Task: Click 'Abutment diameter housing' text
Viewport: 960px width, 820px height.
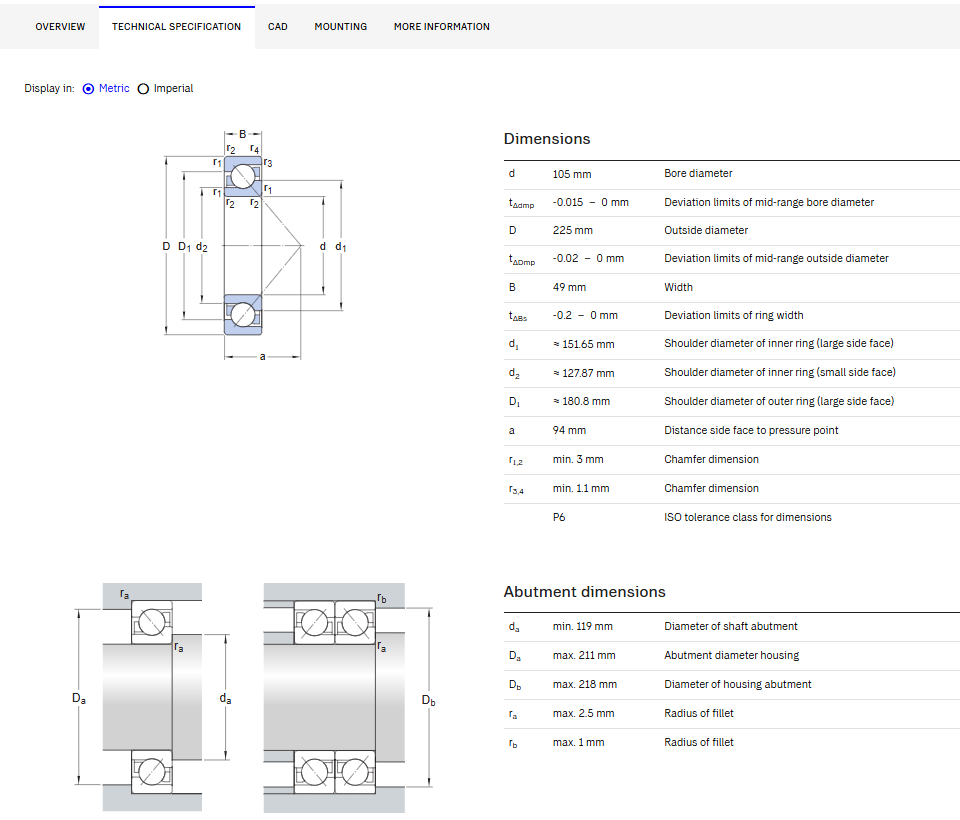Action: coord(732,655)
